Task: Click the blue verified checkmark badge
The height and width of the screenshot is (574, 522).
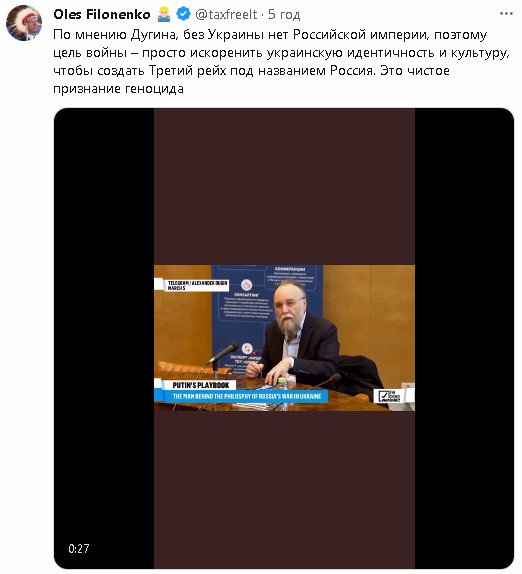Action: point(183,14)
